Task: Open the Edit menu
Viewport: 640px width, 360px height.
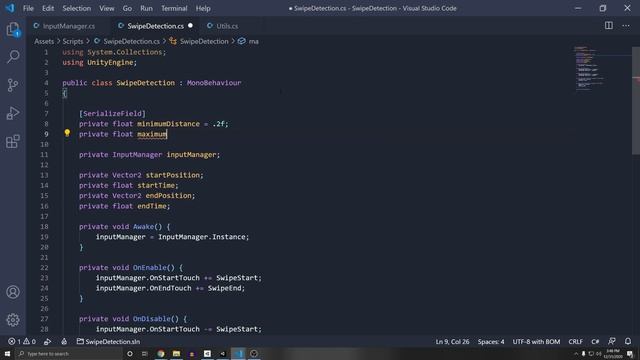Action: tap(48, 8)
